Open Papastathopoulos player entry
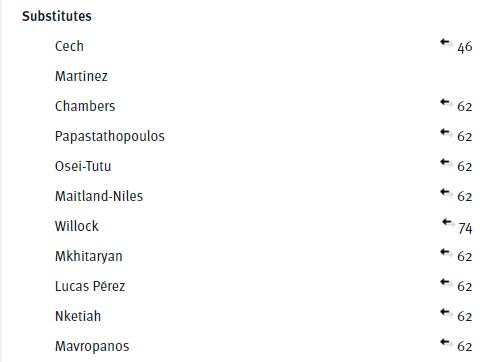This screenshot has height=362, width=492. click(x=110, y=136)
